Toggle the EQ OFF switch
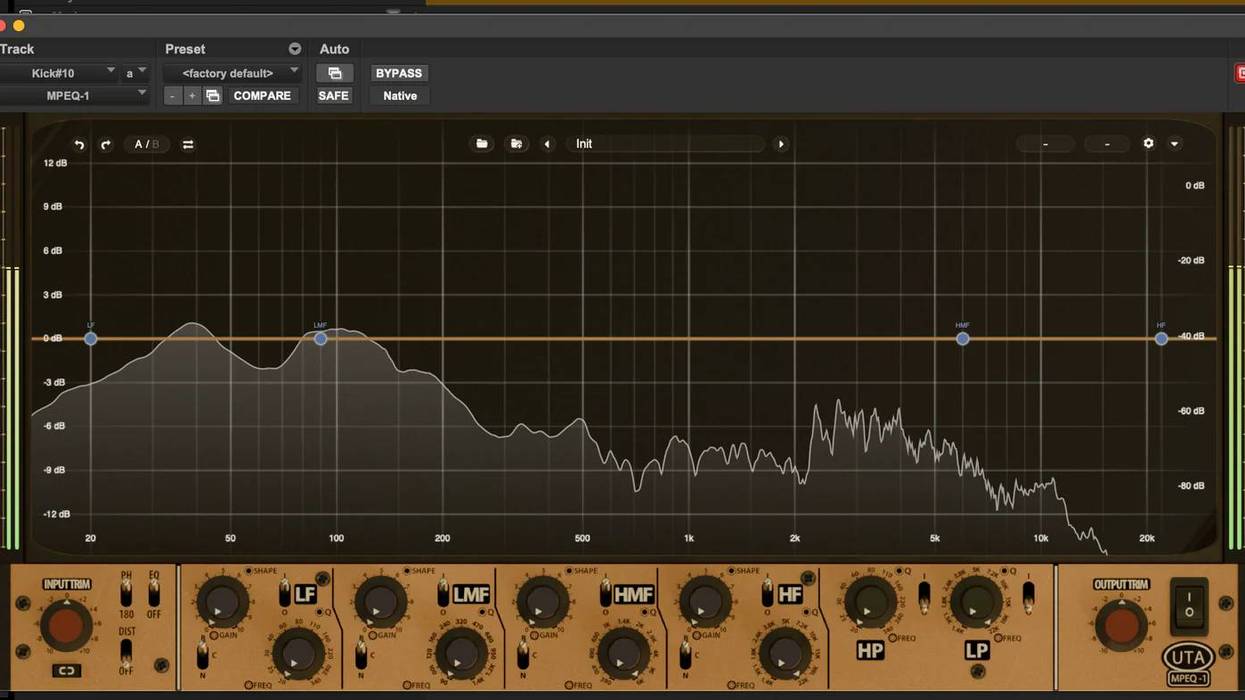Image resolution: width=1245 pixels, height=700 pixels. [154, 595]
